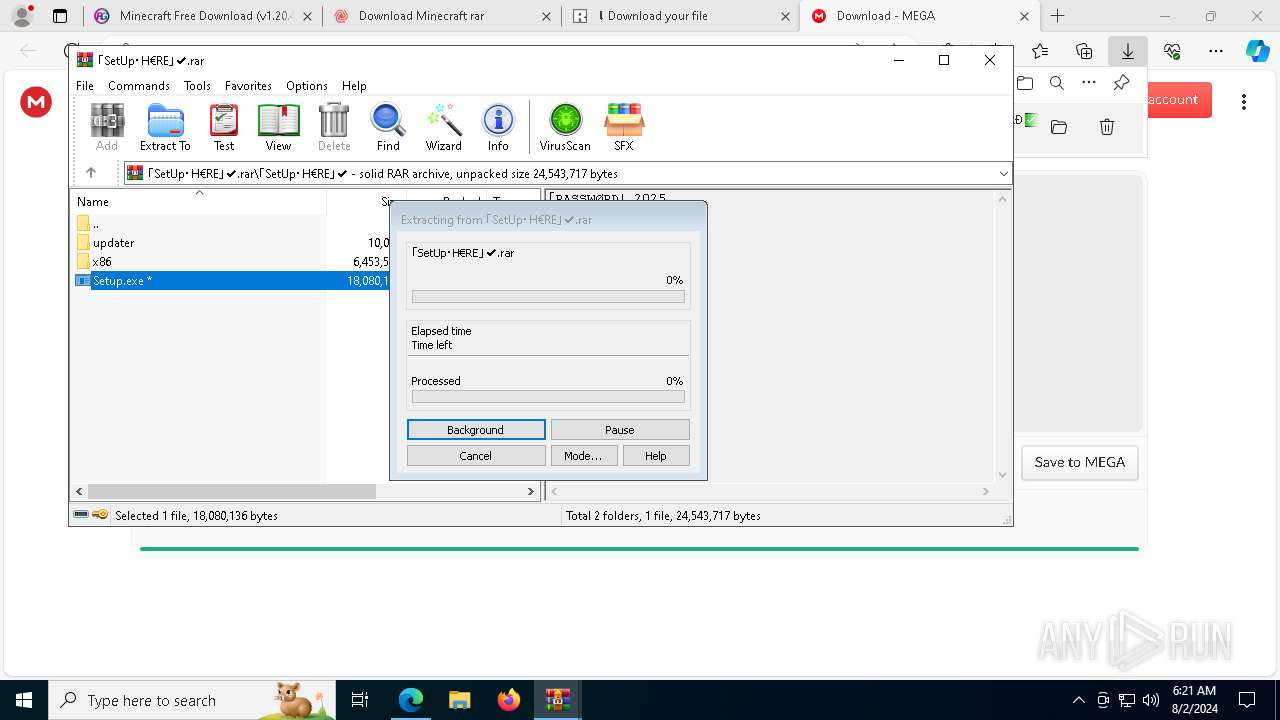Open the Extract To tool
1280x720 pixels.
click(165, 127)
